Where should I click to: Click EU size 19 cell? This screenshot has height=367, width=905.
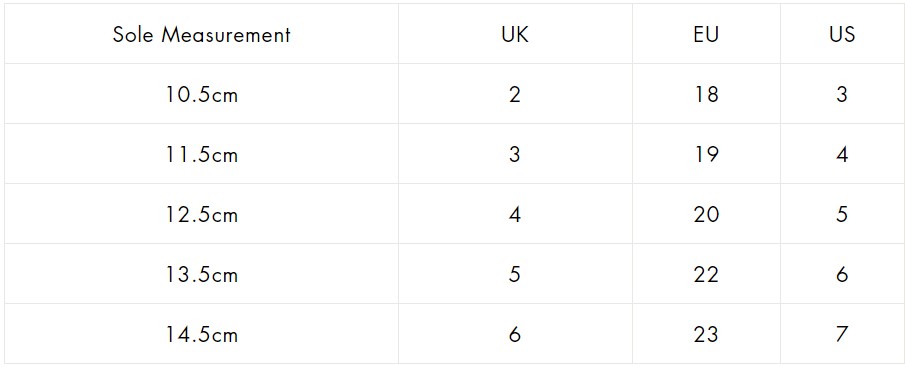pos(706,154)
